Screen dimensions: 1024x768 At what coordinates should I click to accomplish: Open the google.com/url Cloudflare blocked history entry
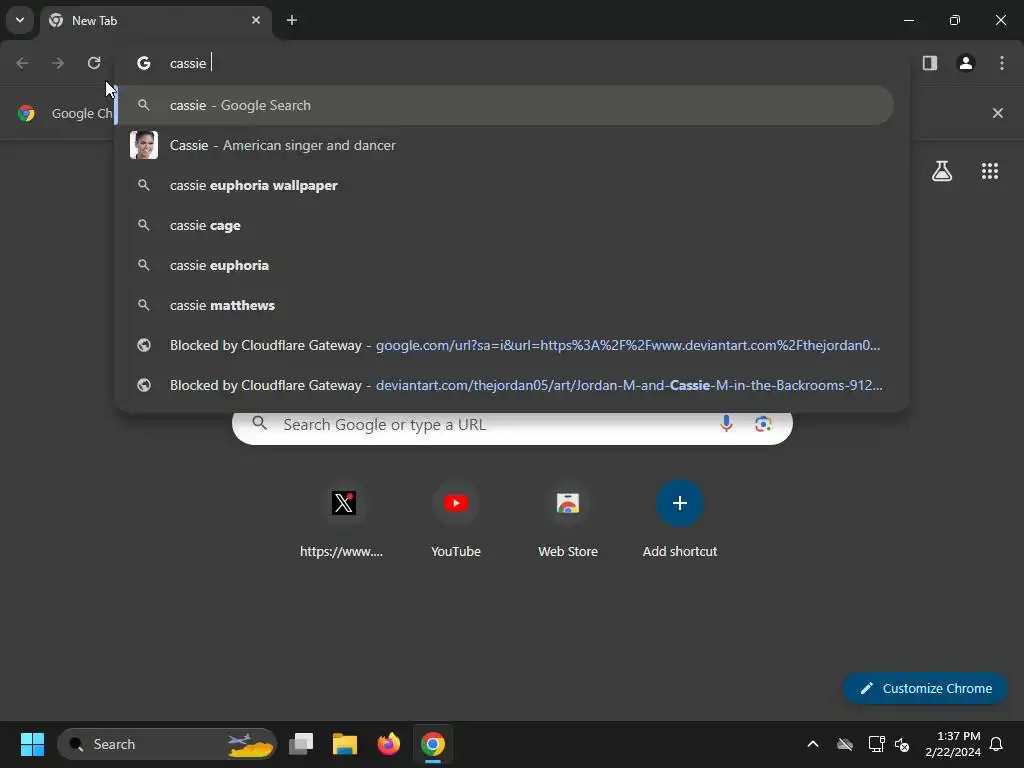[505, 345]
